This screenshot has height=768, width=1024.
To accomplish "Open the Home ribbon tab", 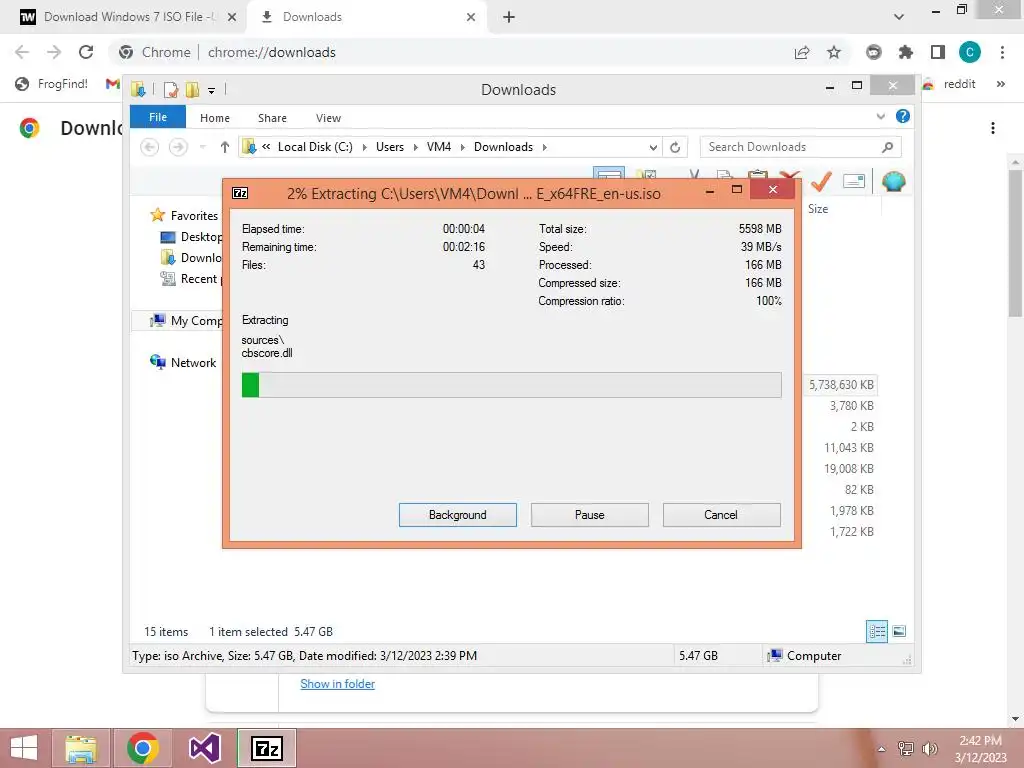I will (215, 118).
